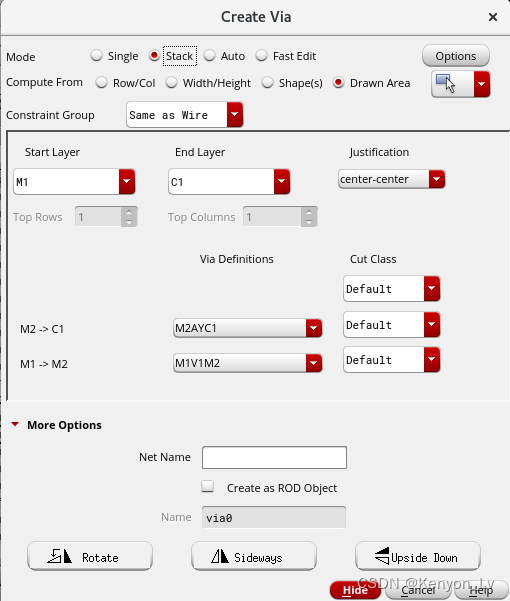The width and height of the screenshot is (510, 601).
Task: Open Constraint Group Same as Wire dropdown
Action: [185, 114]
